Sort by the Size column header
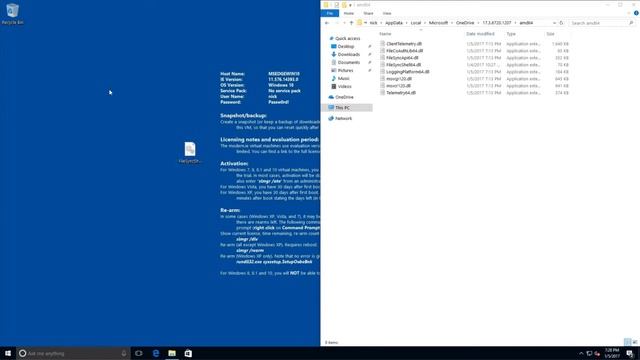Image resolution: width=640 pixels, height=360 pixels. pyautogui.click(x=551, y=34)
